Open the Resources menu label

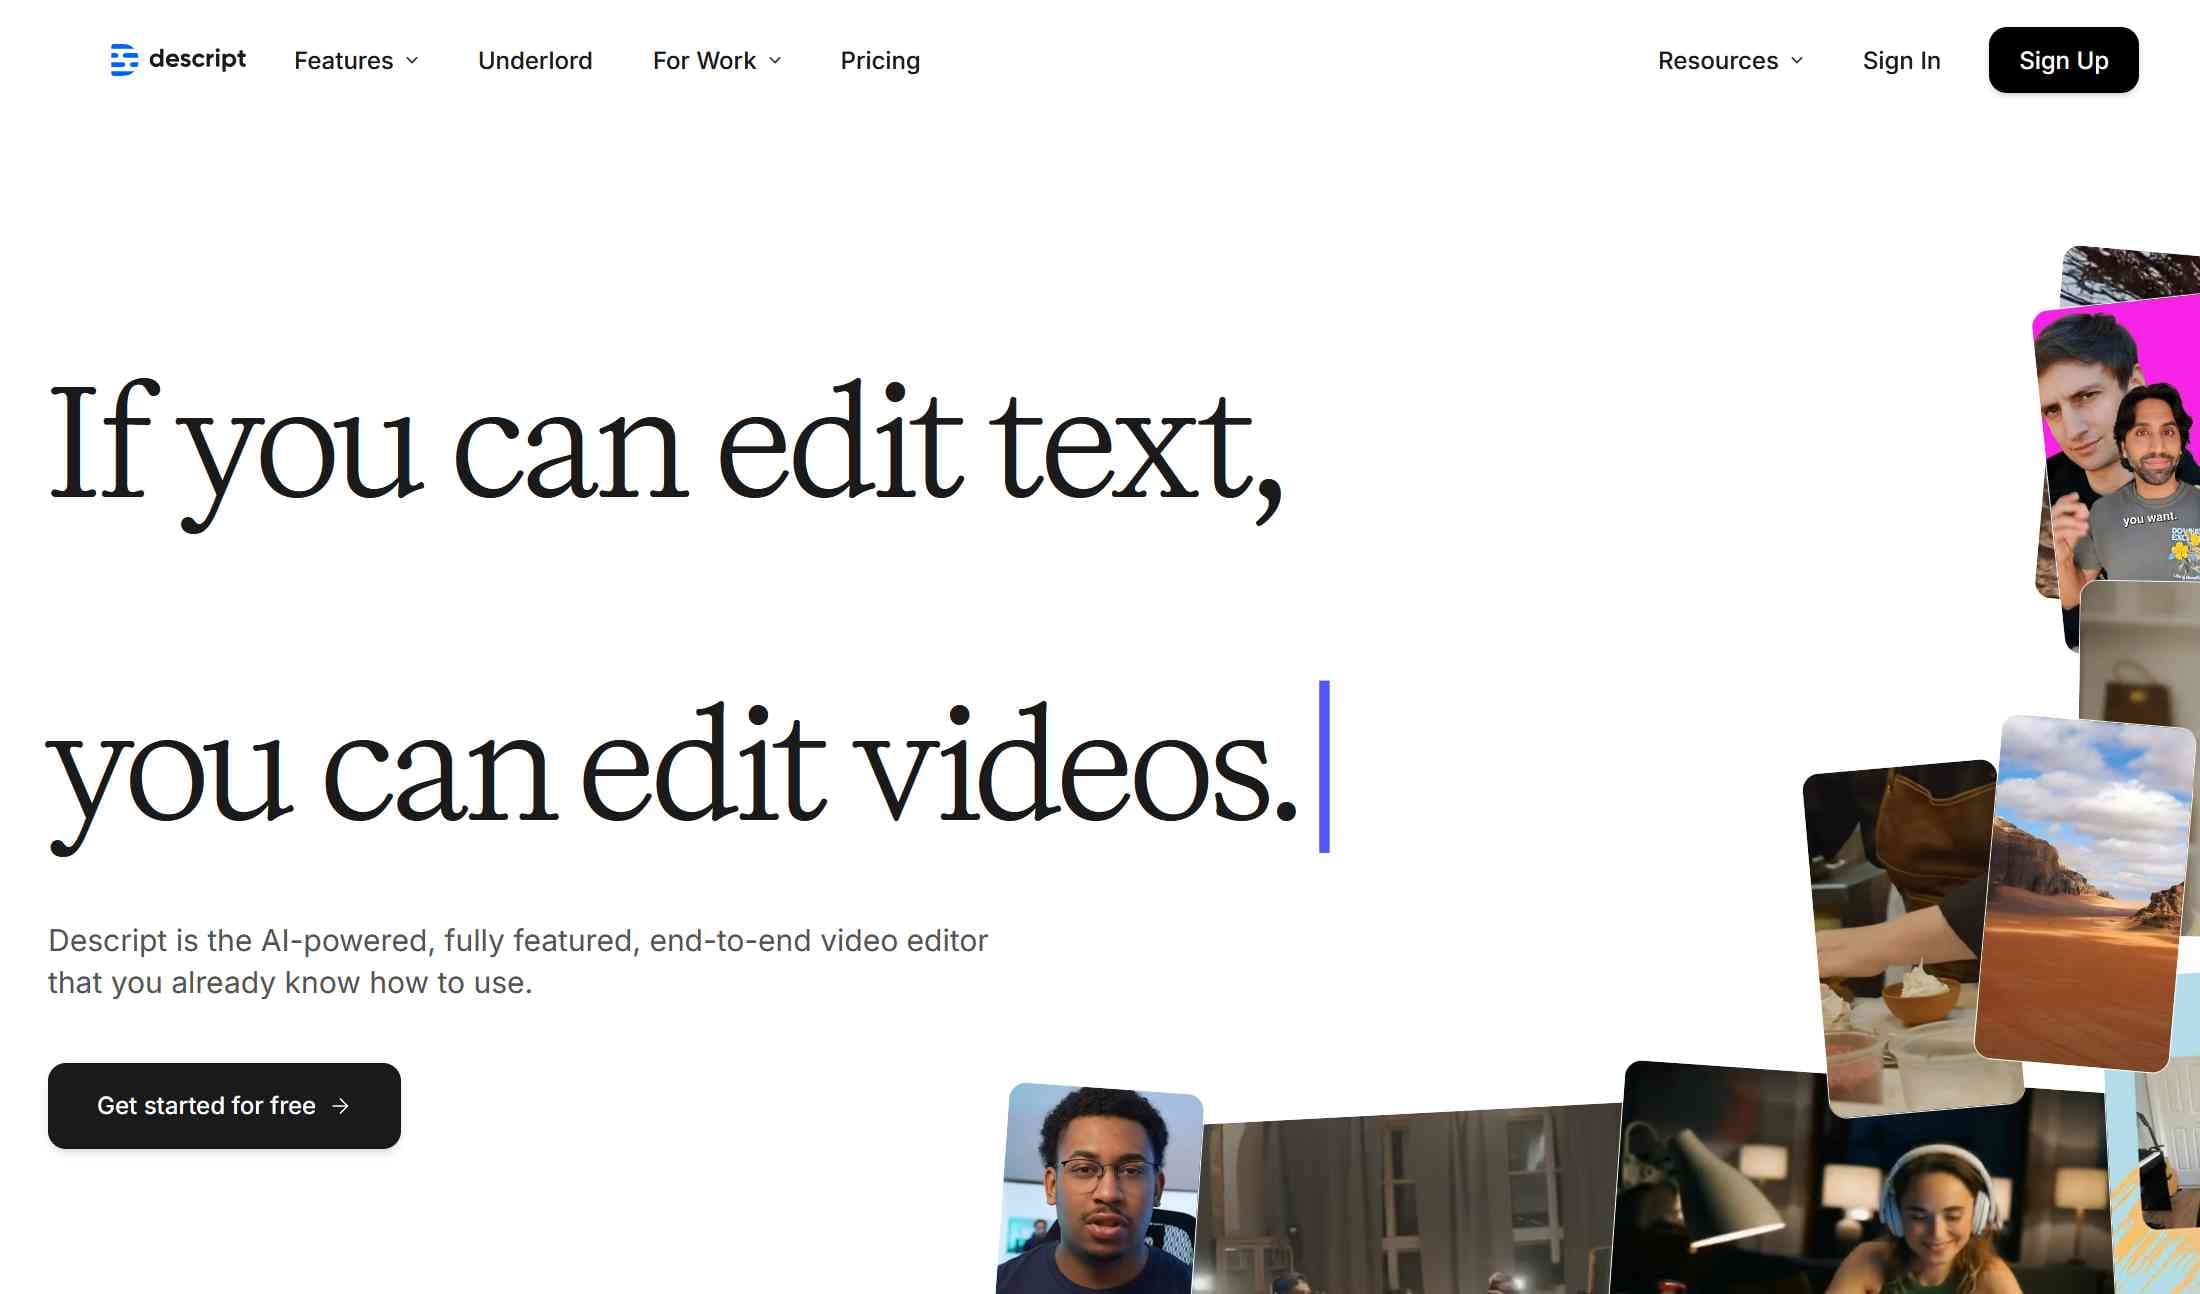point(1717,61)
